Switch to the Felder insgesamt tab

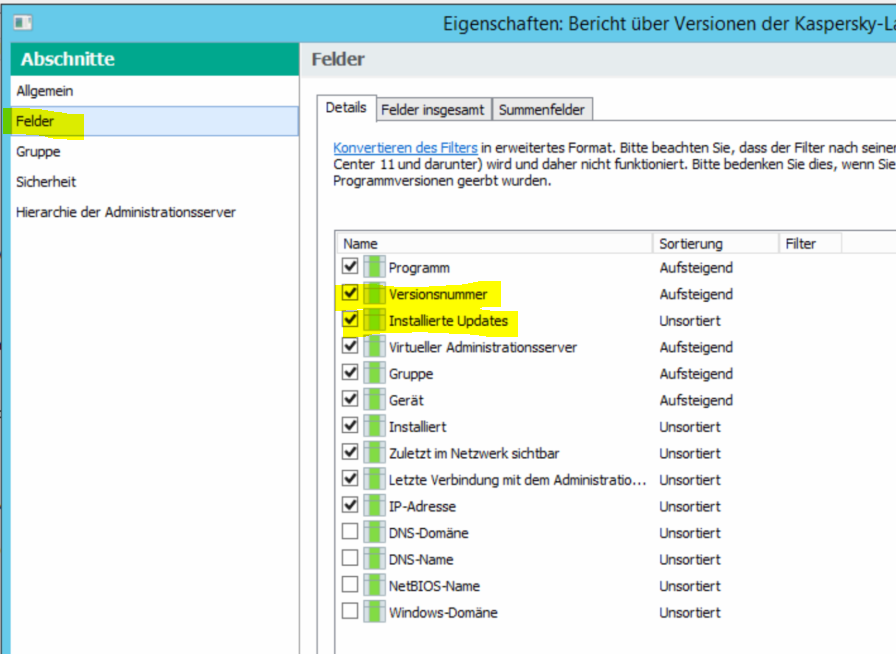click(433, 110)
